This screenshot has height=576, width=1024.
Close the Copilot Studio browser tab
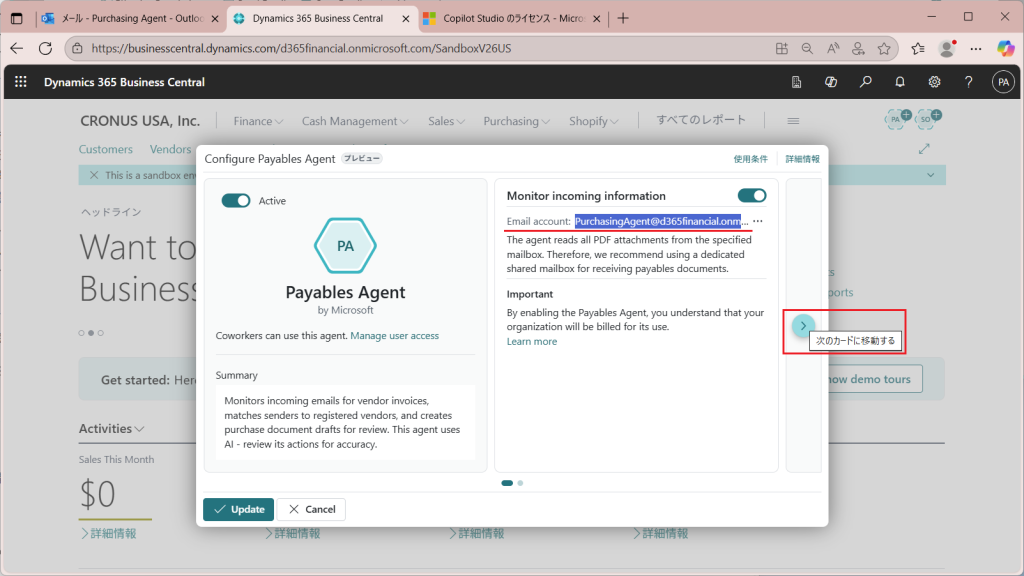[596, 19]
